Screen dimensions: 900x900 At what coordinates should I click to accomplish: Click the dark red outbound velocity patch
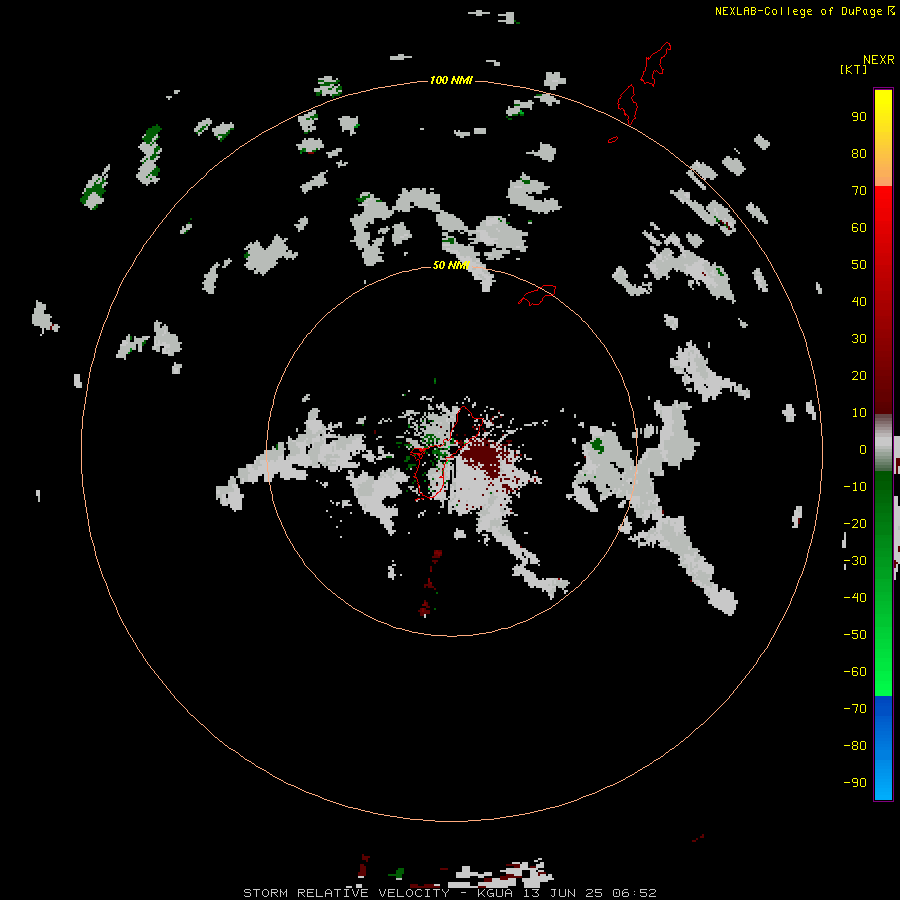[x=482, y=456]
